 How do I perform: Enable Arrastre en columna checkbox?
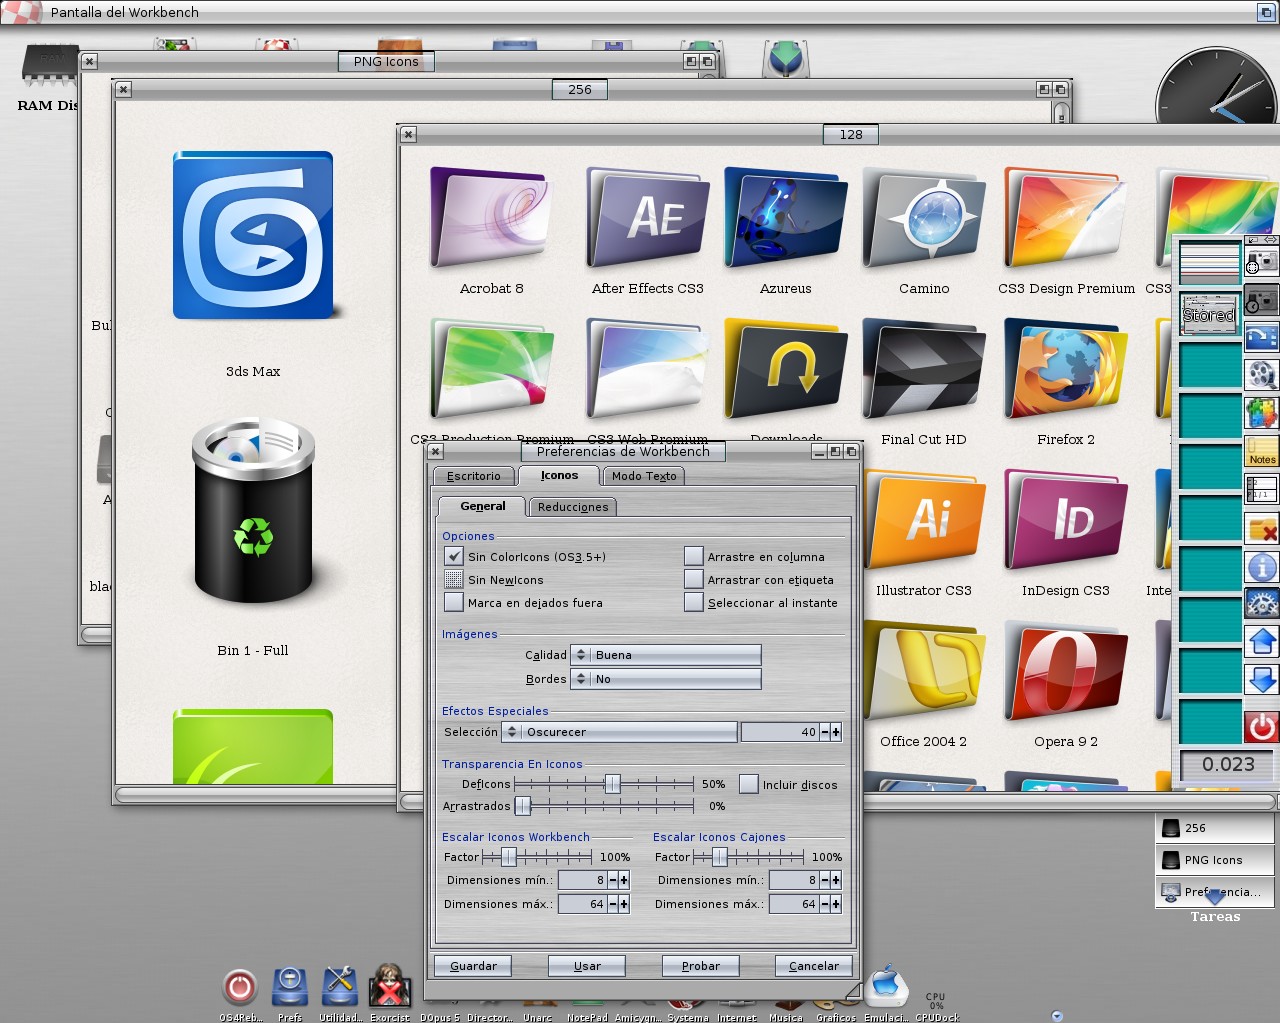[694, 556]
